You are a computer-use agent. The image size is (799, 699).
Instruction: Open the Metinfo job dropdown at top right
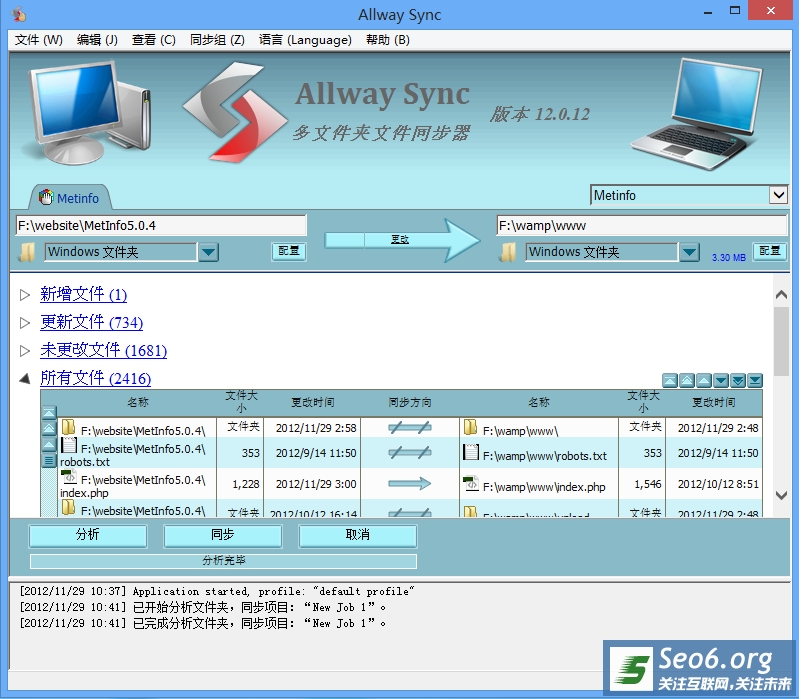pos(778,195)
